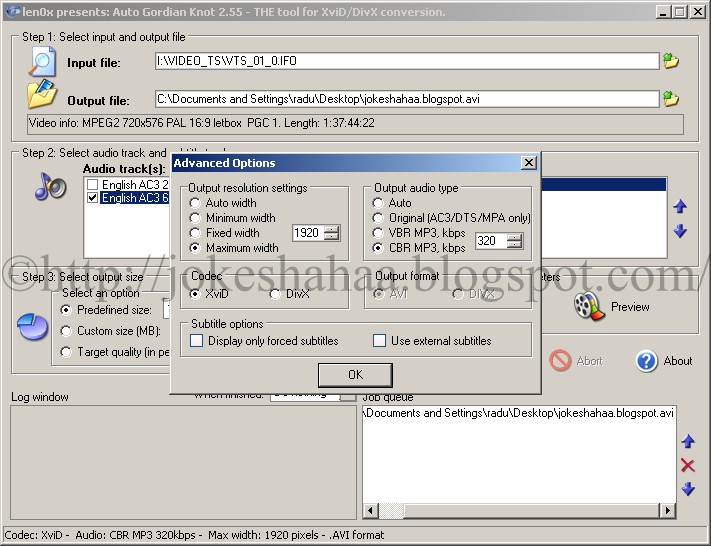Select Target quality option
Image resolution: width=711 pixels, height=546 pixels.
(66, 351)
